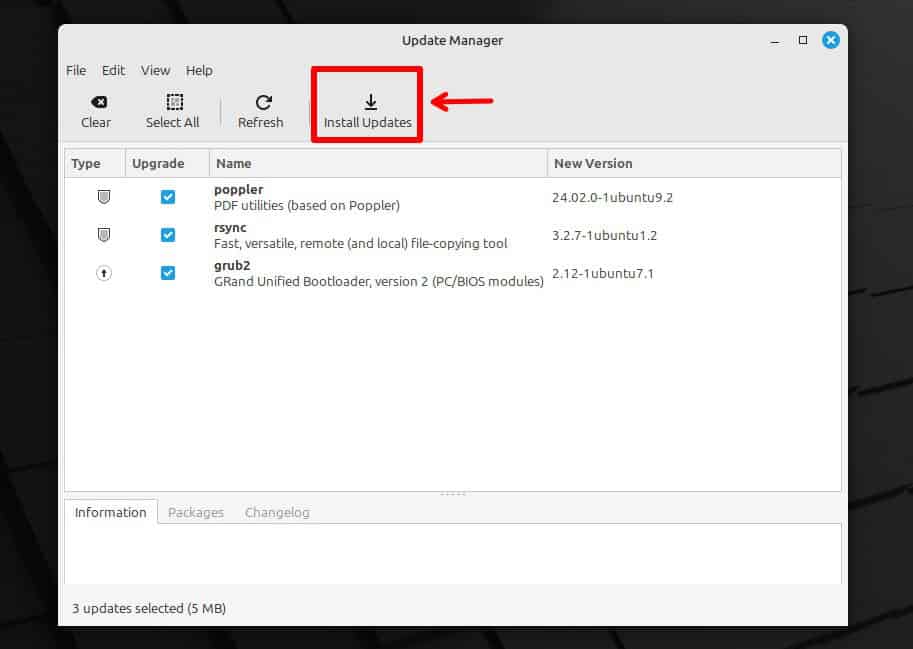Click the shield icon next to rsync
Viewport: 913px width, 649px height.
click(103, 234)
